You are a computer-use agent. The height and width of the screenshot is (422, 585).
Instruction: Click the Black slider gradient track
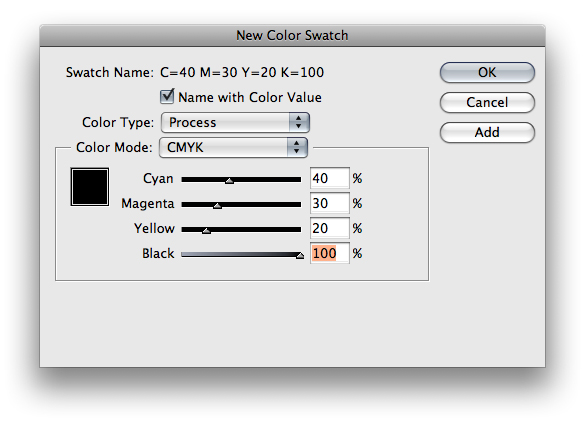click(241, 254)
